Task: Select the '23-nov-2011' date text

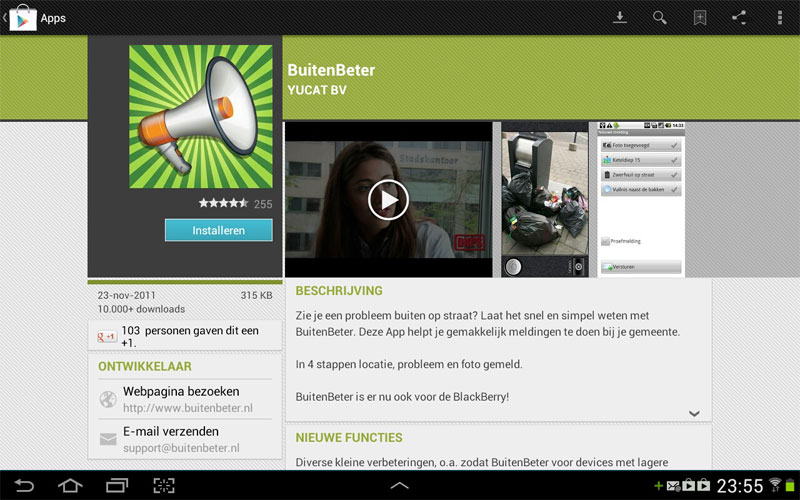Action: click(x=127, y=295)
